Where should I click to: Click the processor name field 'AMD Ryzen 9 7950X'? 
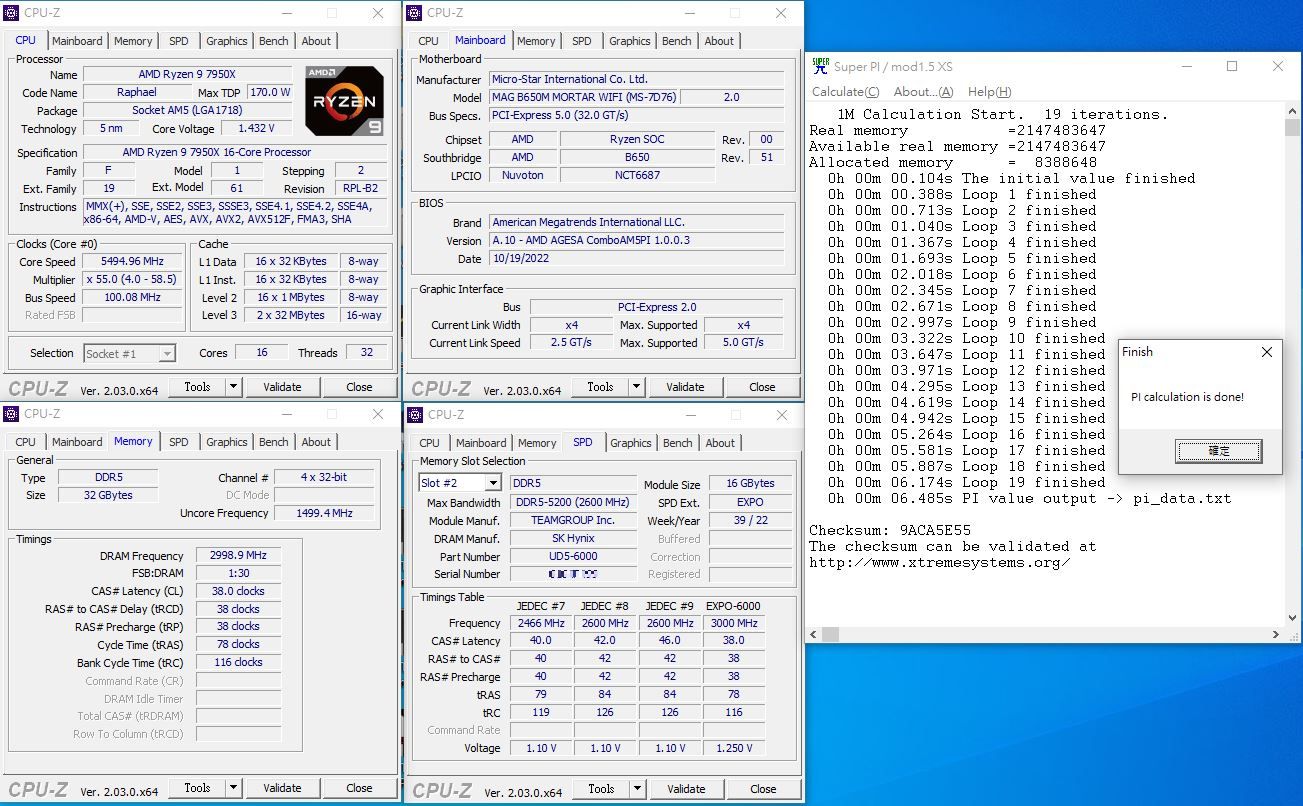[187, 75]
